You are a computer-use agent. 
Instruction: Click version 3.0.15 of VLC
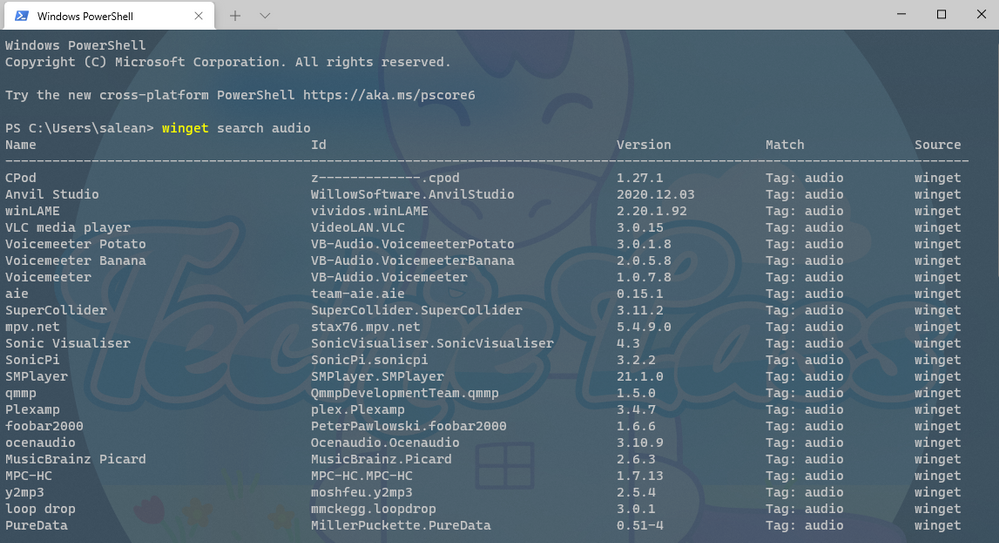[640, 228]
